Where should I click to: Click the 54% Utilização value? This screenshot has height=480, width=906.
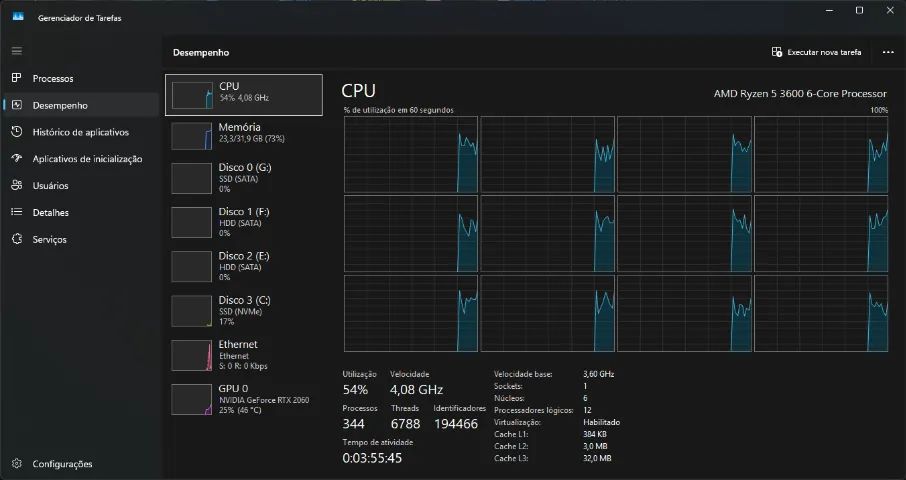pos(355,389)
